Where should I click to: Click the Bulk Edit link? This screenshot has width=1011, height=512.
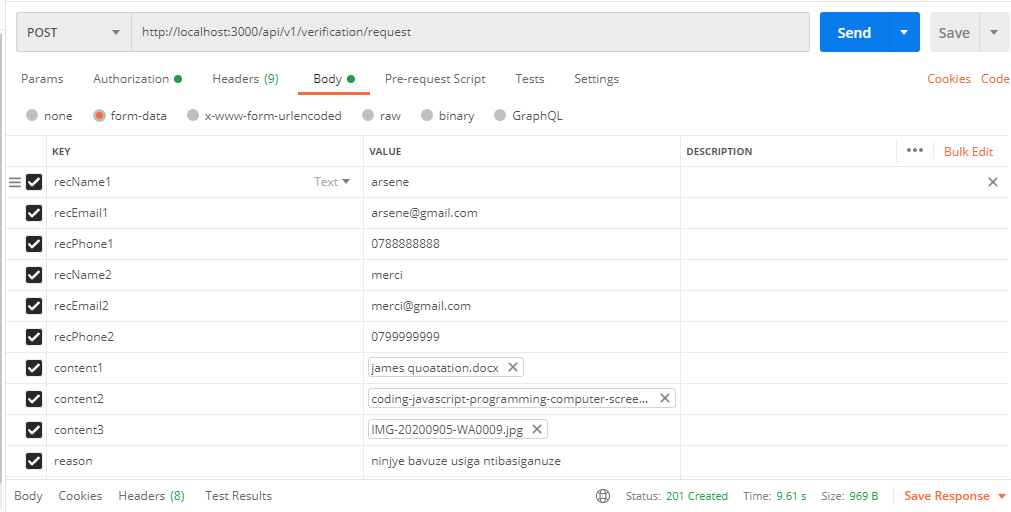968,152
